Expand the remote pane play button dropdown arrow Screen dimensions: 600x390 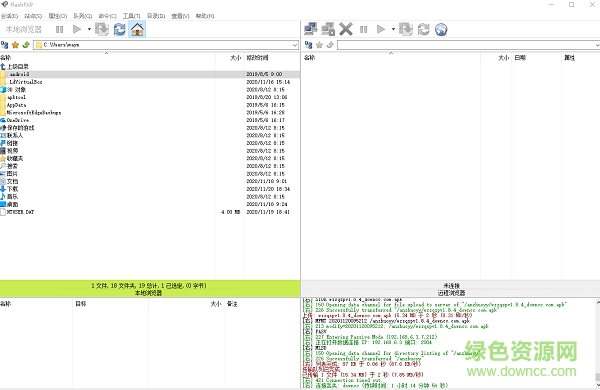393,29
